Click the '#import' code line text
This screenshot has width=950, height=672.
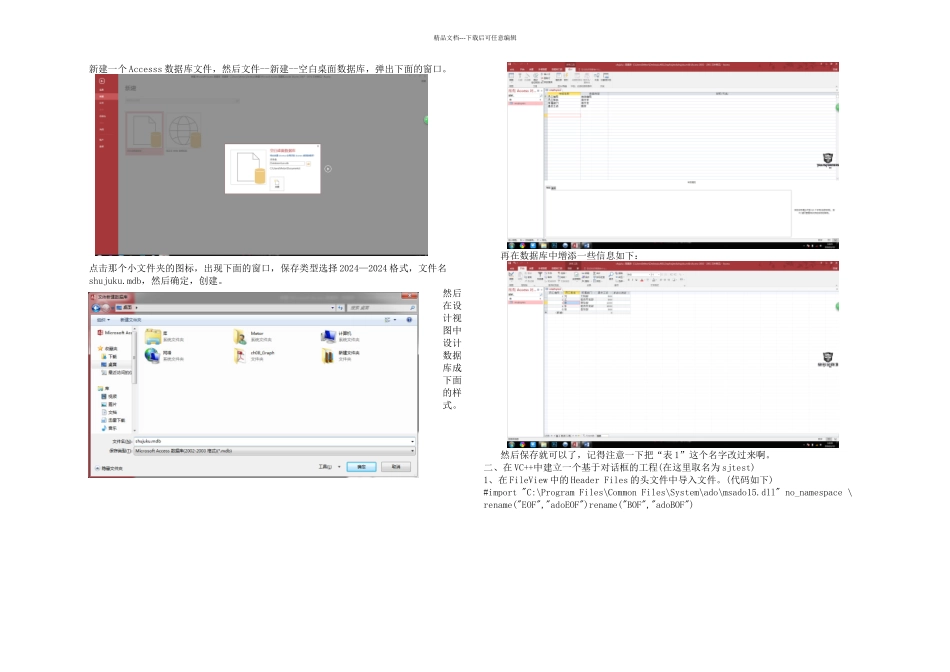668,493
